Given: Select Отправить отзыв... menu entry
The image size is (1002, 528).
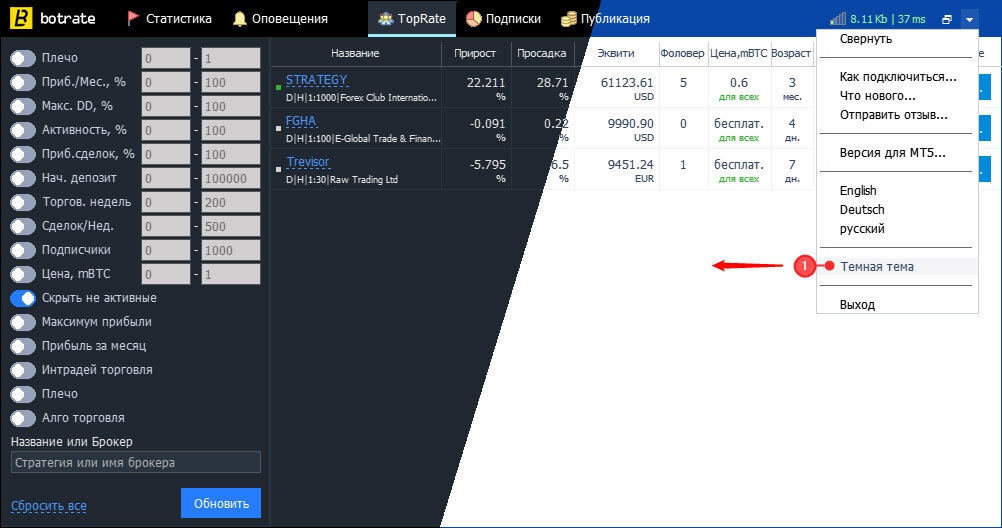Looking at the screenshot, I should pyautogui.click(x=893, y=115).
